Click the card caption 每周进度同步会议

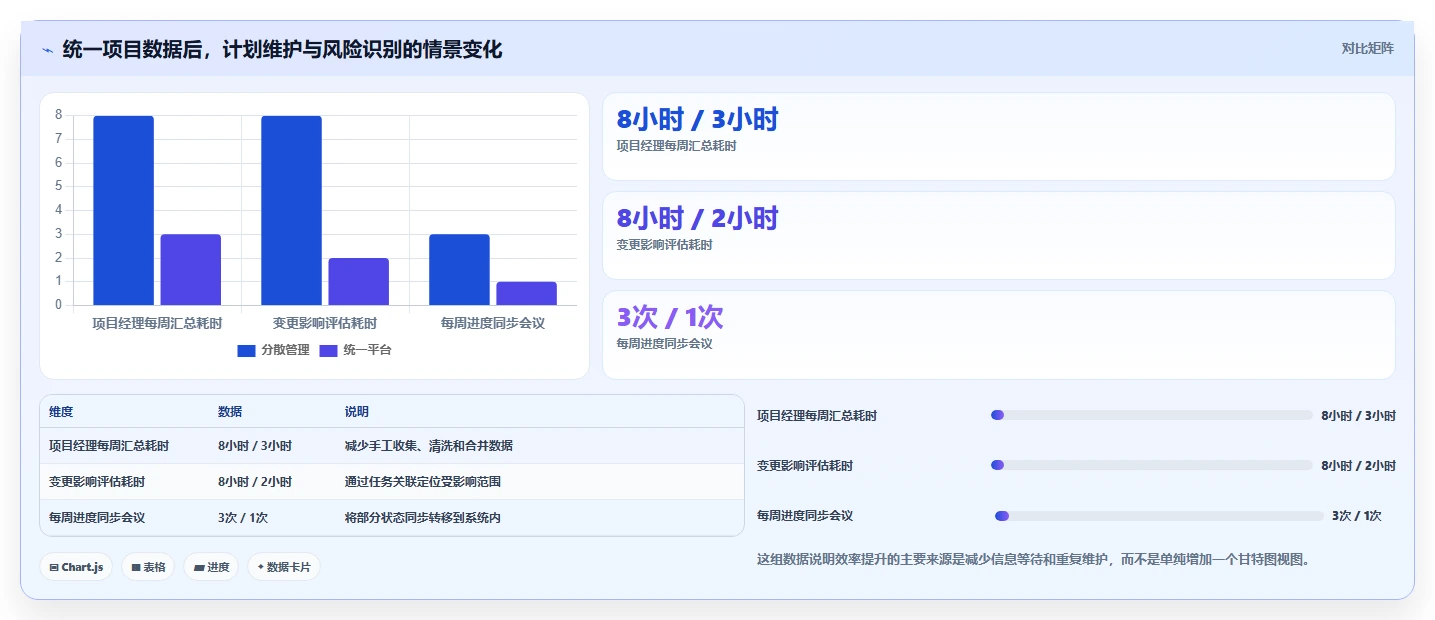pyautogui.click(x=665, y=344)
